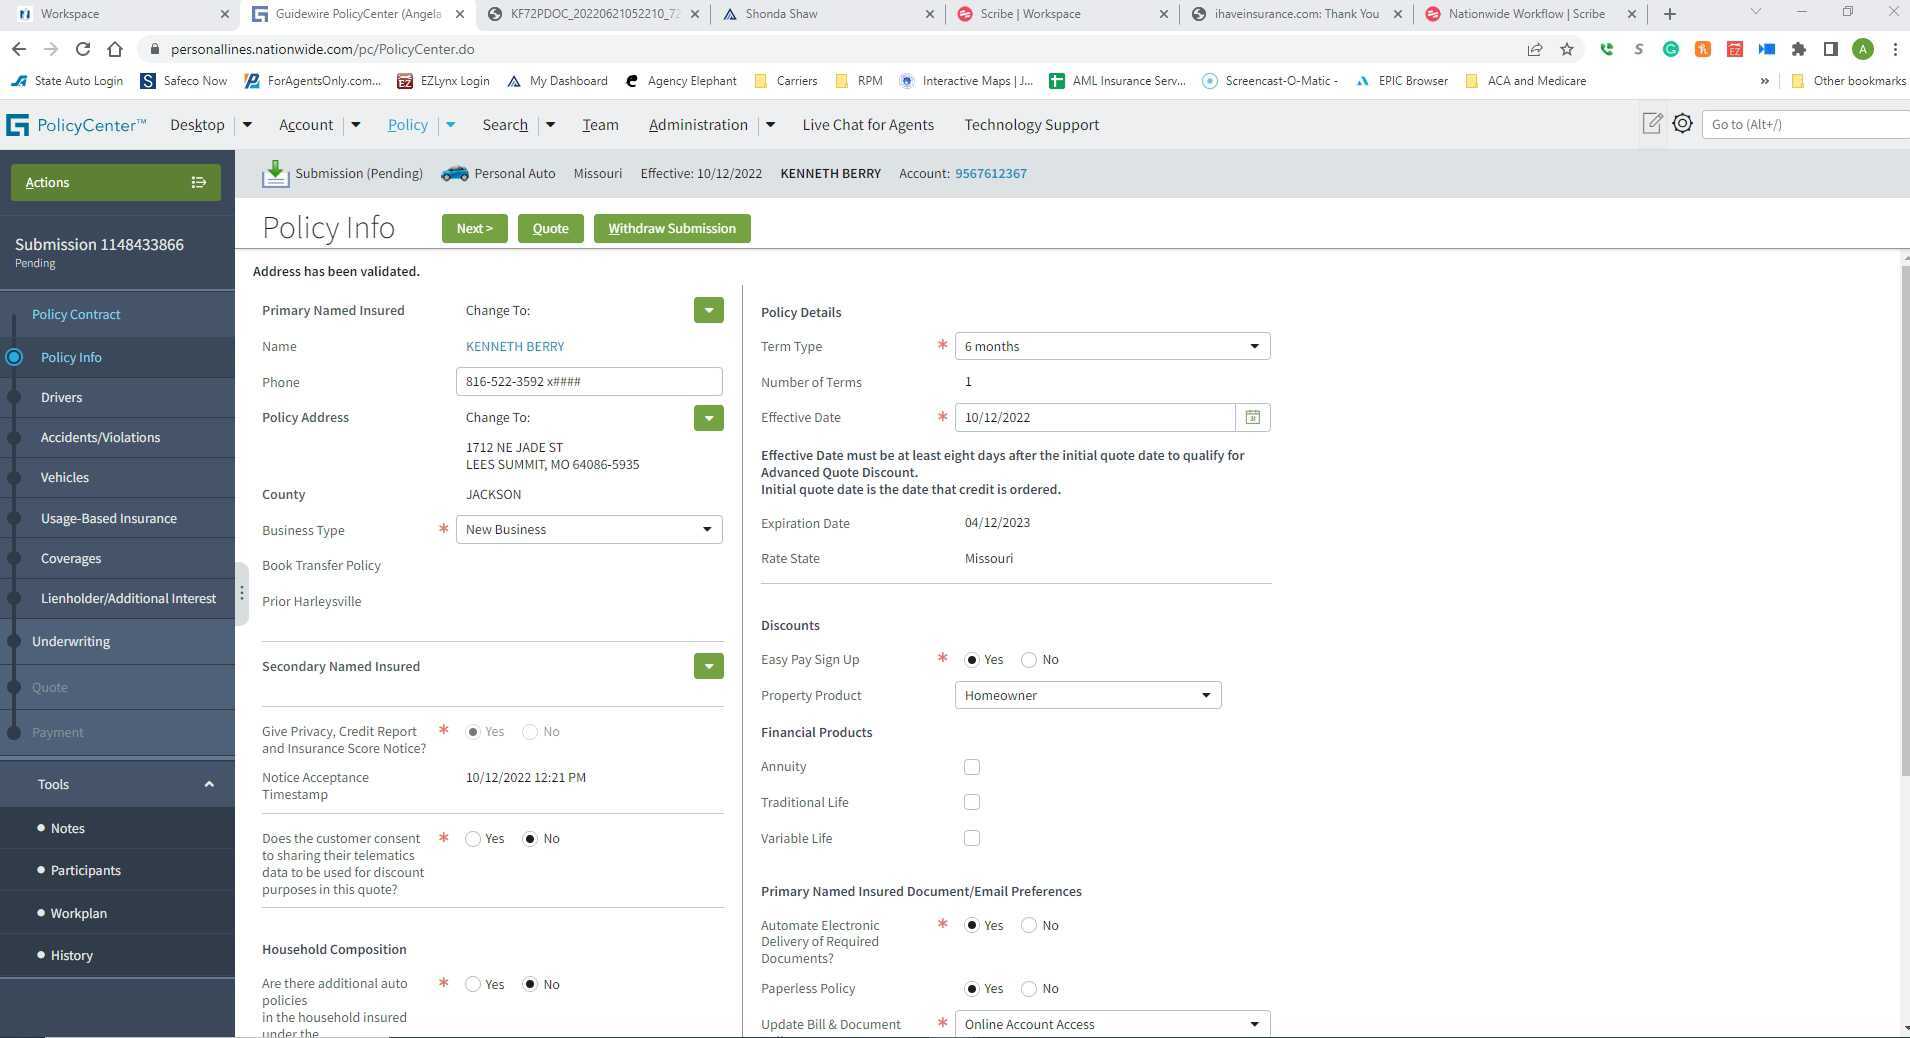
Task: Select Yes for telematics data consent
Action: tap(473, 839)
